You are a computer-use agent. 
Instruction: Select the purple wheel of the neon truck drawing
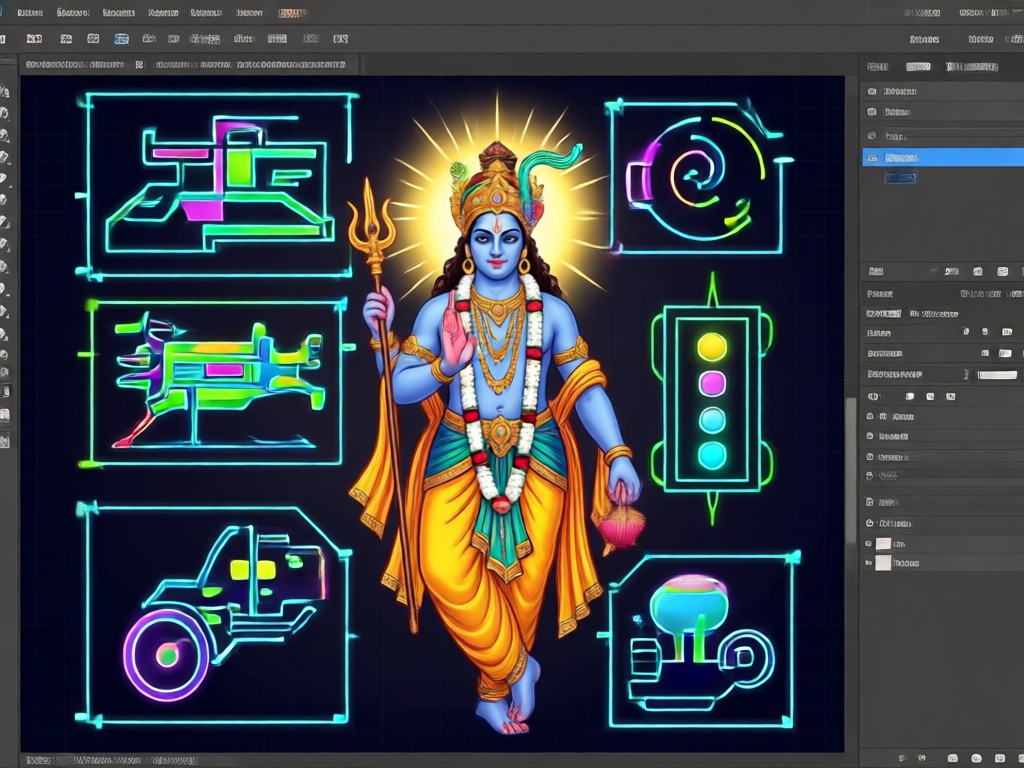tap(167, 655)
